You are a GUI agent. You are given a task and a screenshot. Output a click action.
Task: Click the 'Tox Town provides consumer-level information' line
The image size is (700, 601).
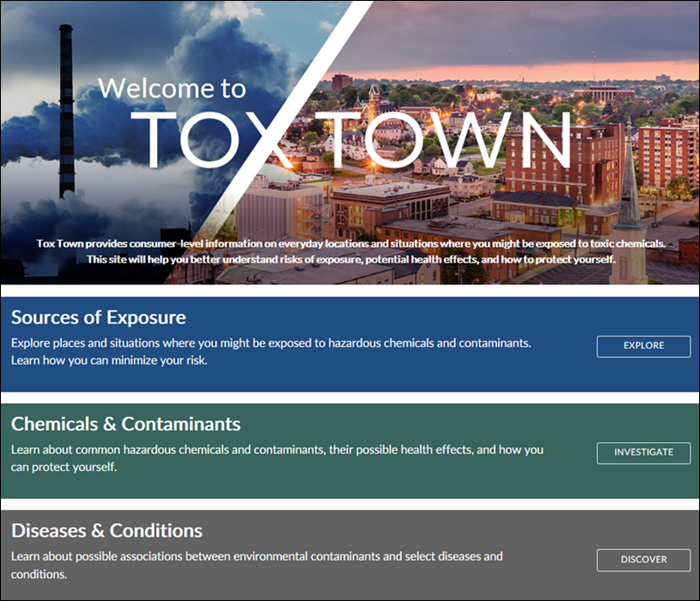click(x=351, y=244)
